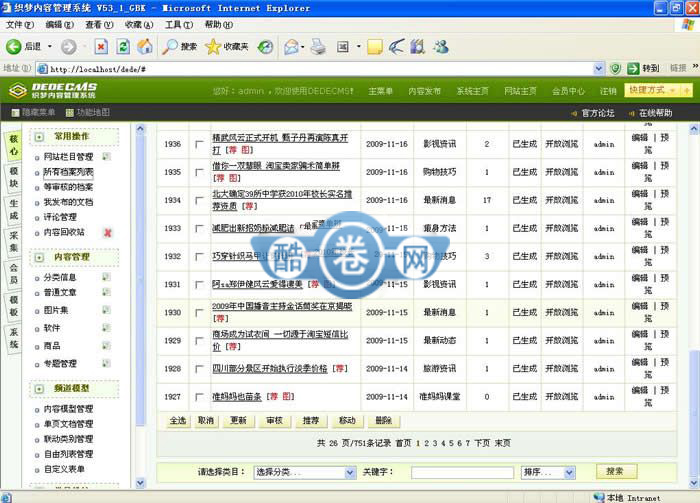Image resolution: width=700 pixels, height=503 pixels.
Task: Open the 工具(T) menu
Action: [178, 24]
